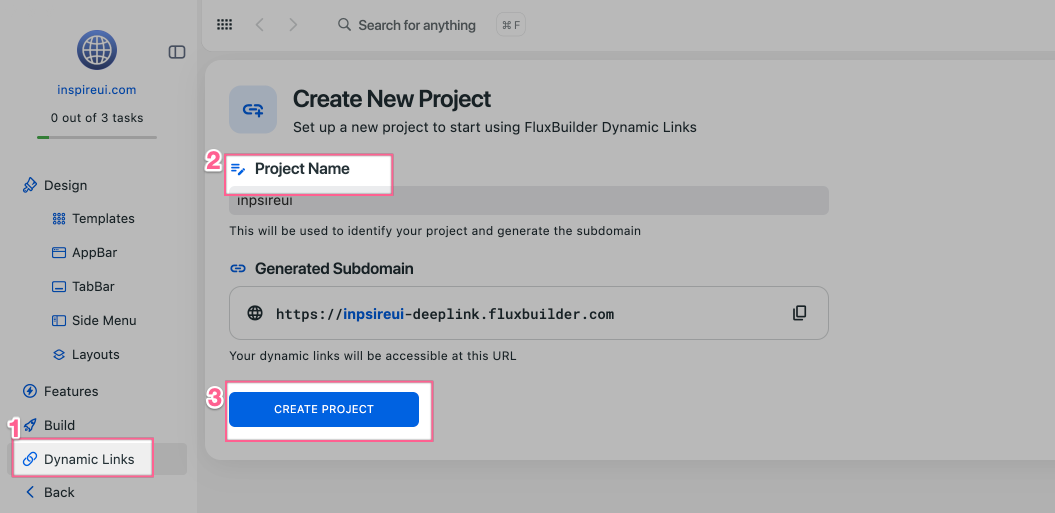Open the Templates section
This screenshot has width=1055, height=513.
pyautogui.click(x=102, y=218)
